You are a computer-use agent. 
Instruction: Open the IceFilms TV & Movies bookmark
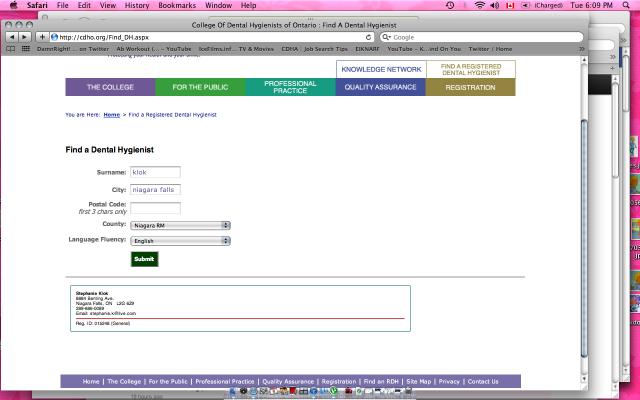(236, 49)
